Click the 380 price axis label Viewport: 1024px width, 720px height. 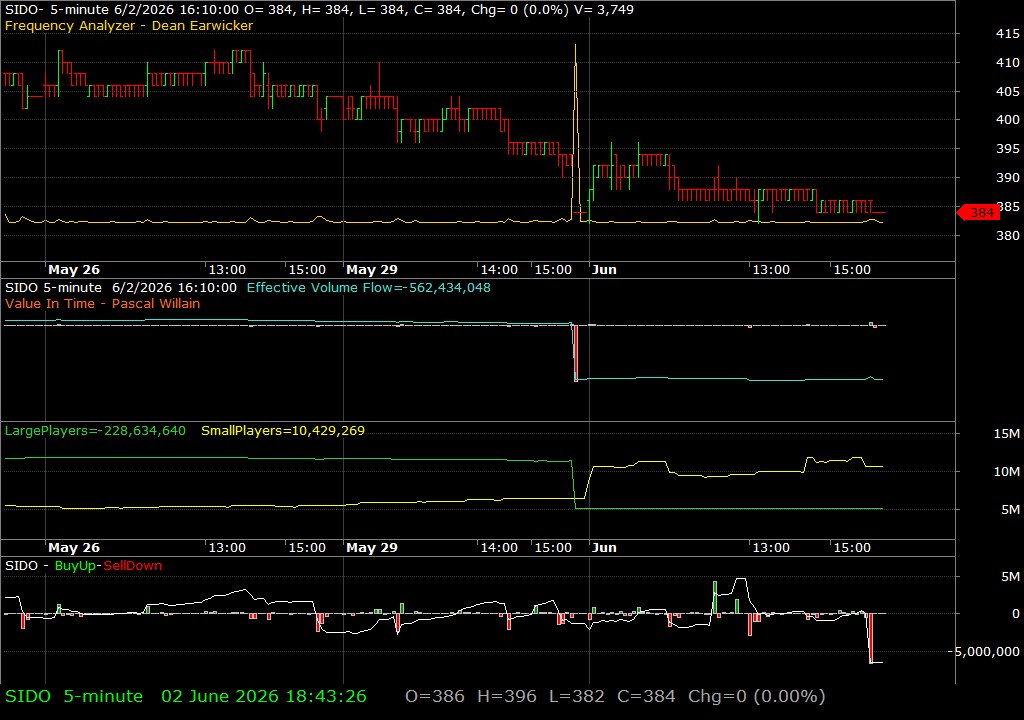[x=1008, y=235]
